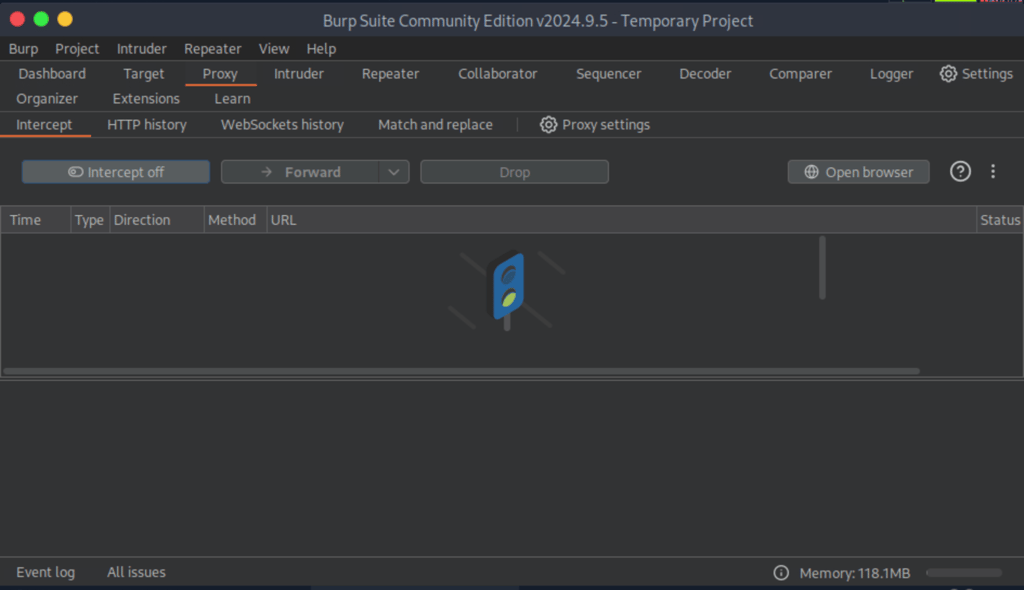Click the Settings gear icon
The width and height of the screenshot is (1024, 590).
(x=948, y=74)
